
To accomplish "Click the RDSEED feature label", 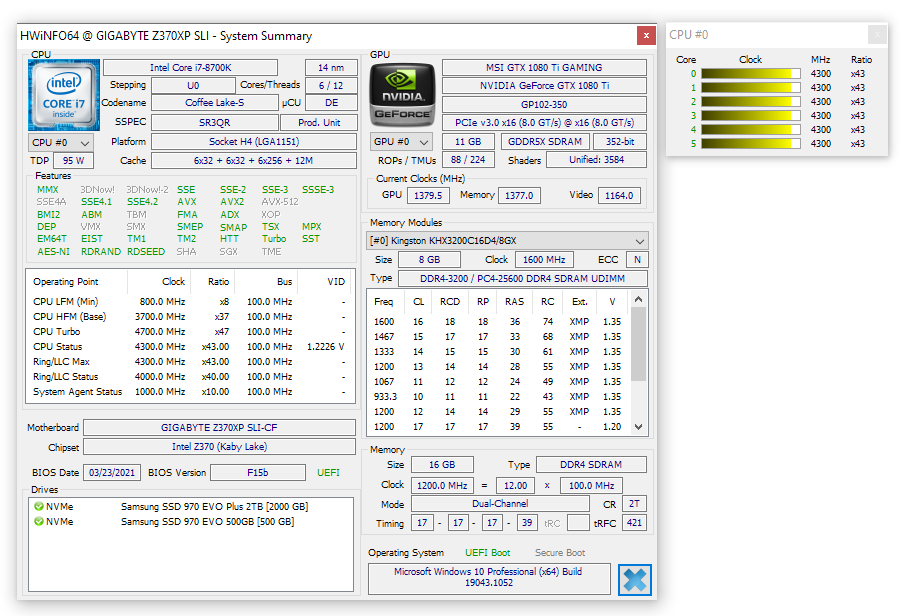I will pyautogui.click(x=146, y=252).
